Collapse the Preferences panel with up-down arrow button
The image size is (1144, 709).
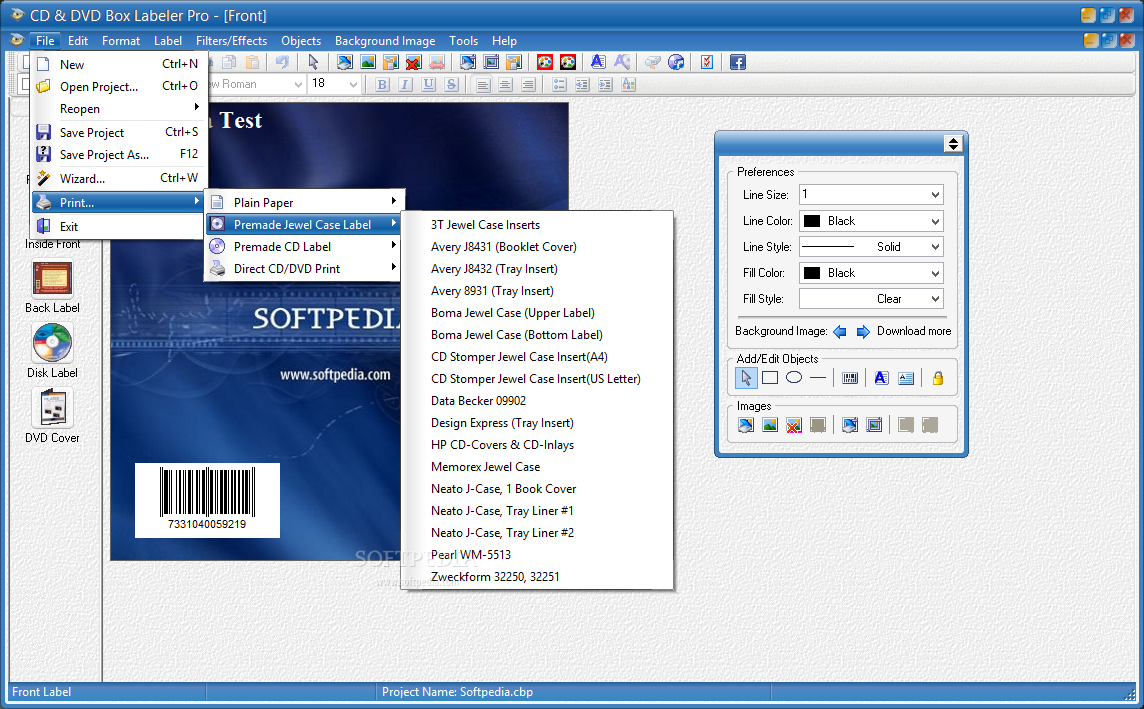pyautogui.click(x=953, y=144)
